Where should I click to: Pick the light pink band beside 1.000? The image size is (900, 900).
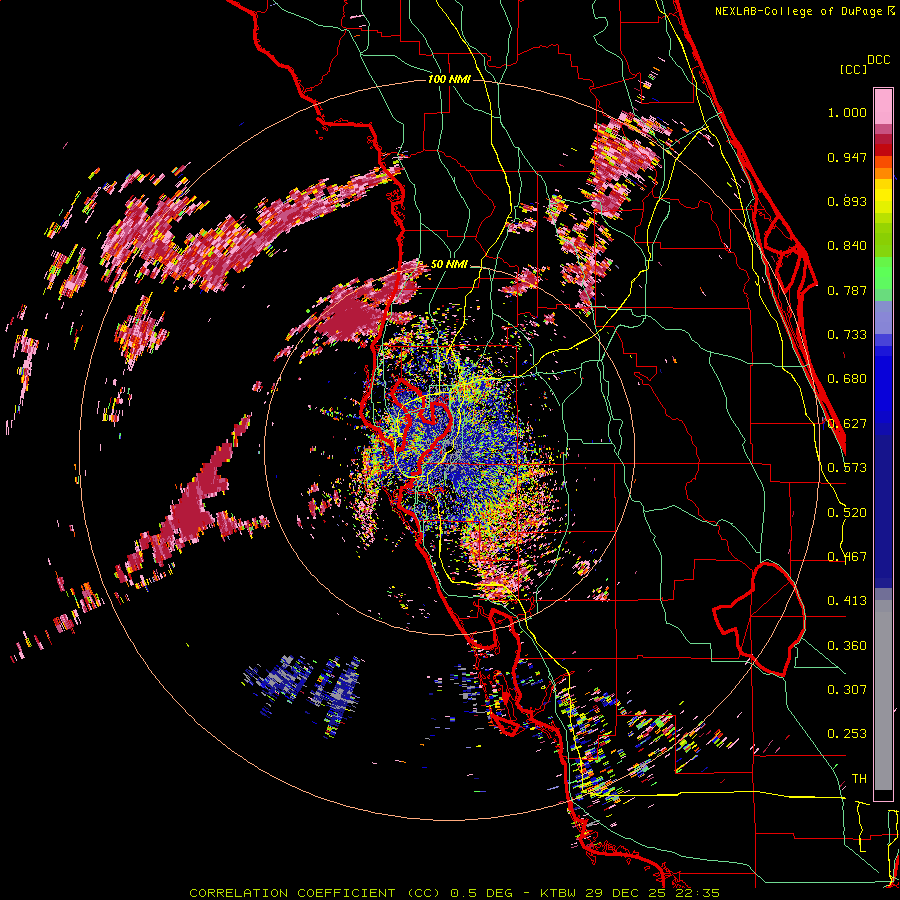tap(883, 107)
